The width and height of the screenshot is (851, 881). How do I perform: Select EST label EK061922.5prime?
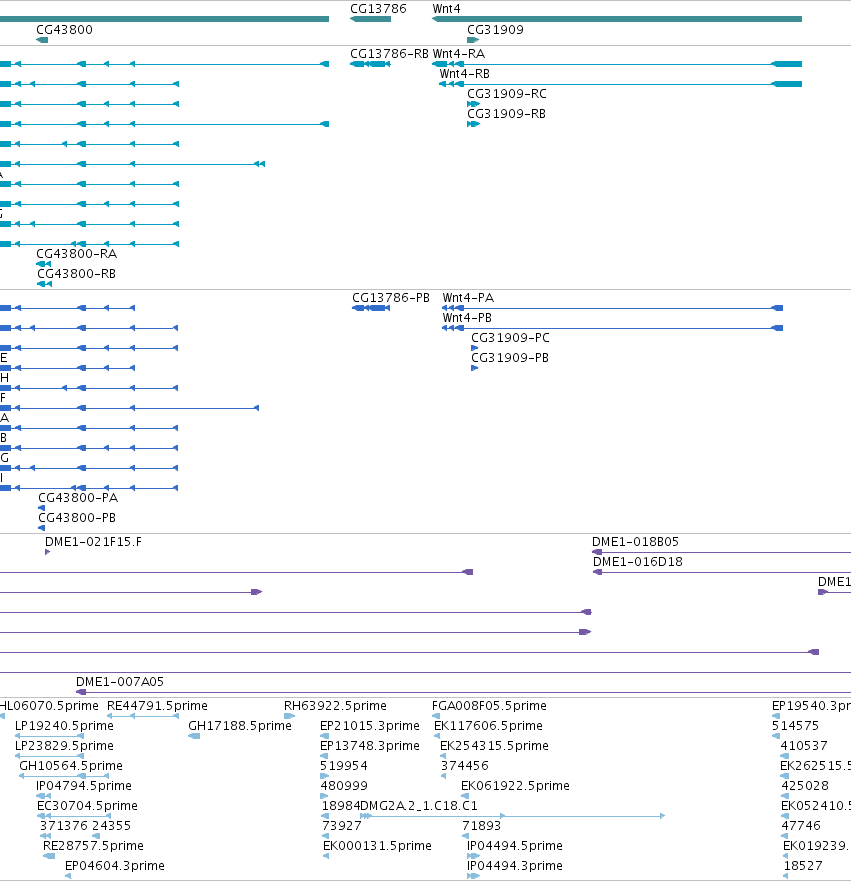[515, 786]
